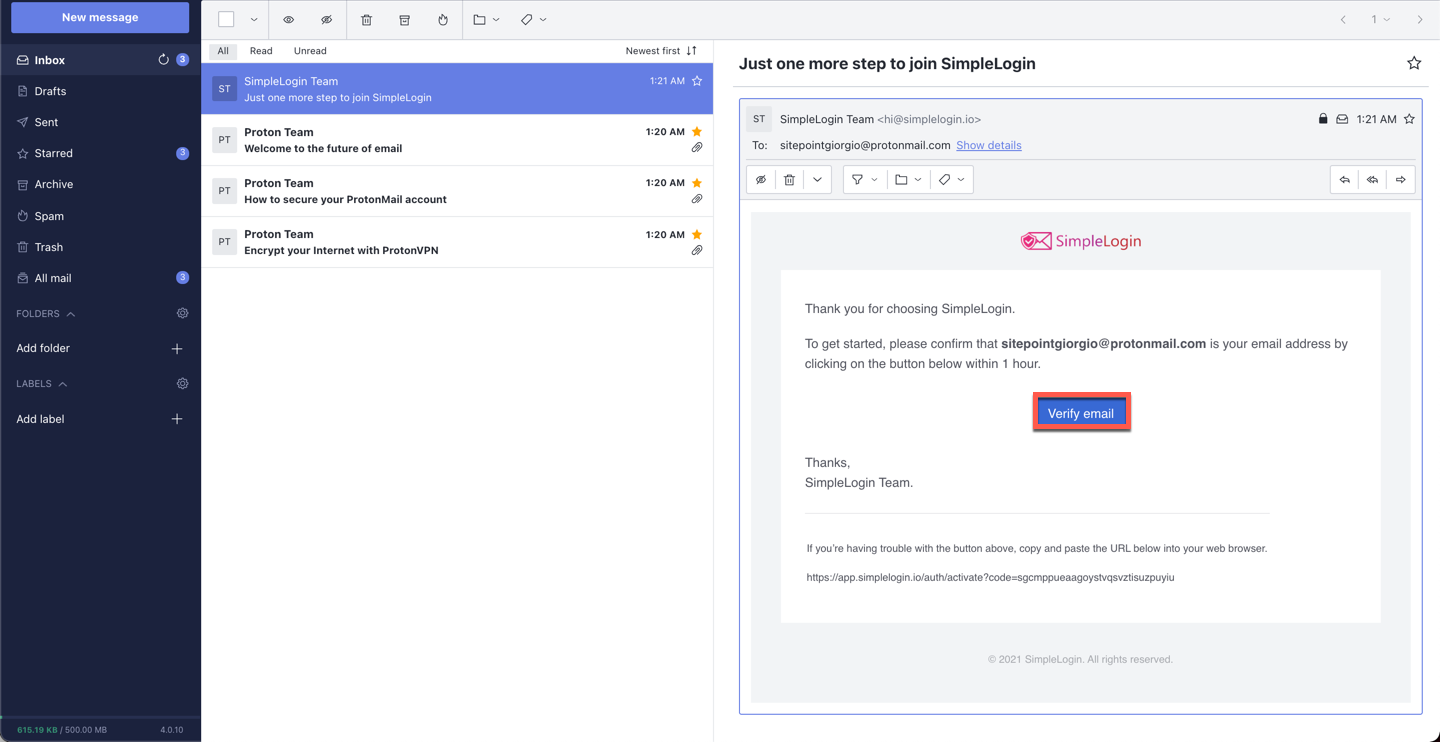The width and height of the screenshot is (1440, 742).
Task: Click the Verify email button
Action: click(x=1081, y=413)
